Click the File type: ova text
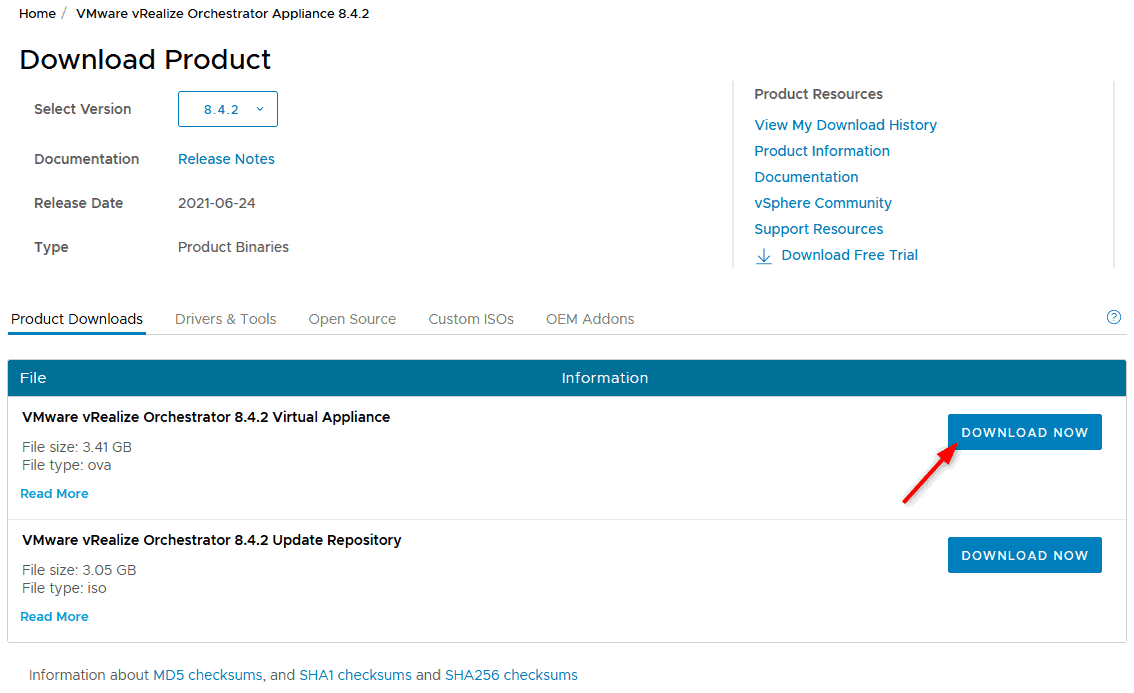This screenshot has height=693, width=1134. 67,465
